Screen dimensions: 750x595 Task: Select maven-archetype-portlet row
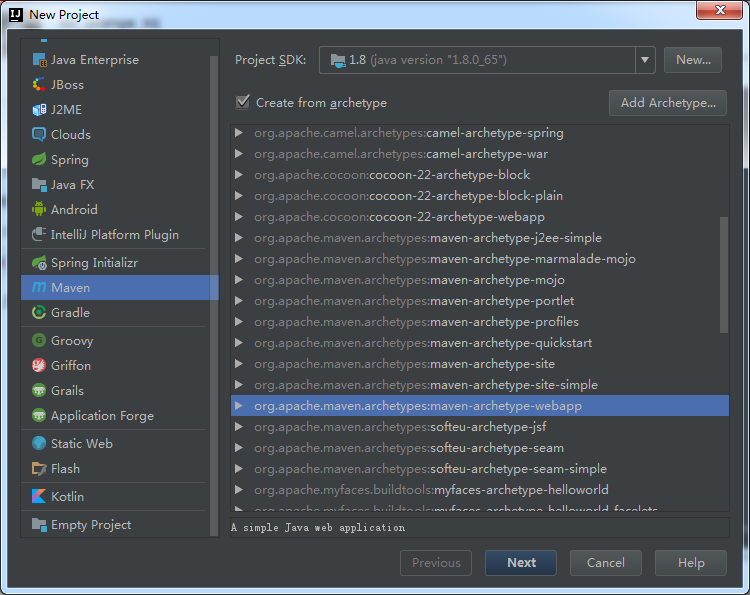tap(480, 301)
